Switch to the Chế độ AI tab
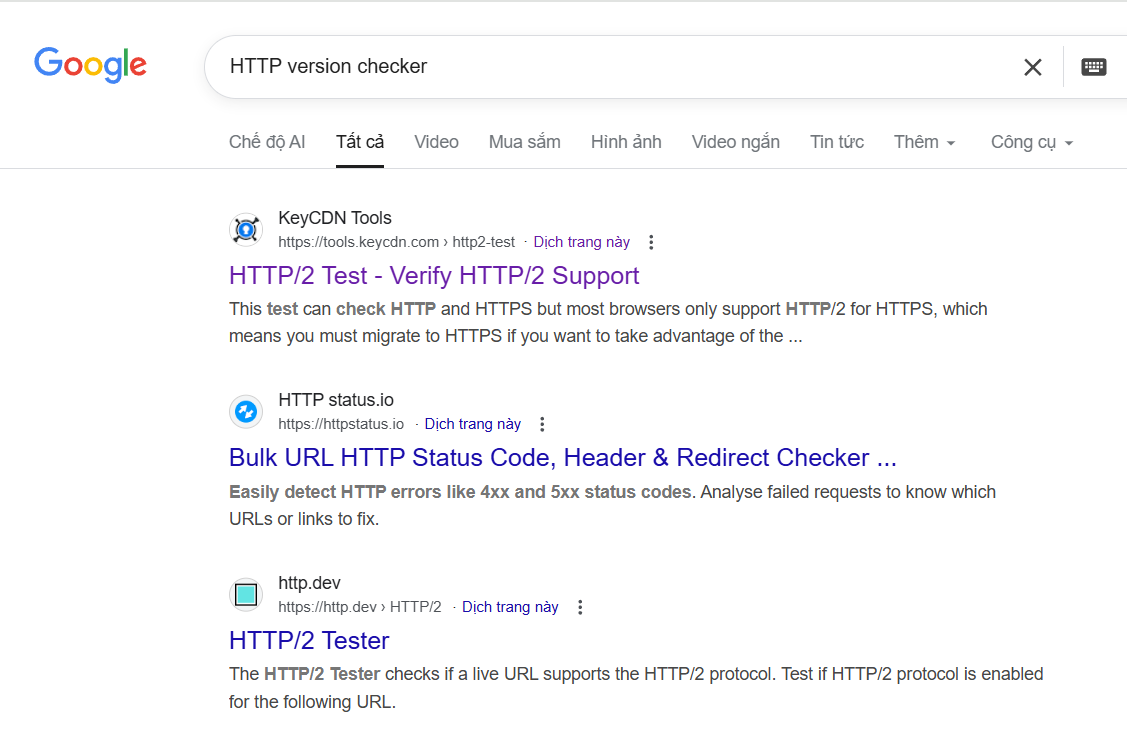Screen dimensions: 1127x734 tap(267, 142)
